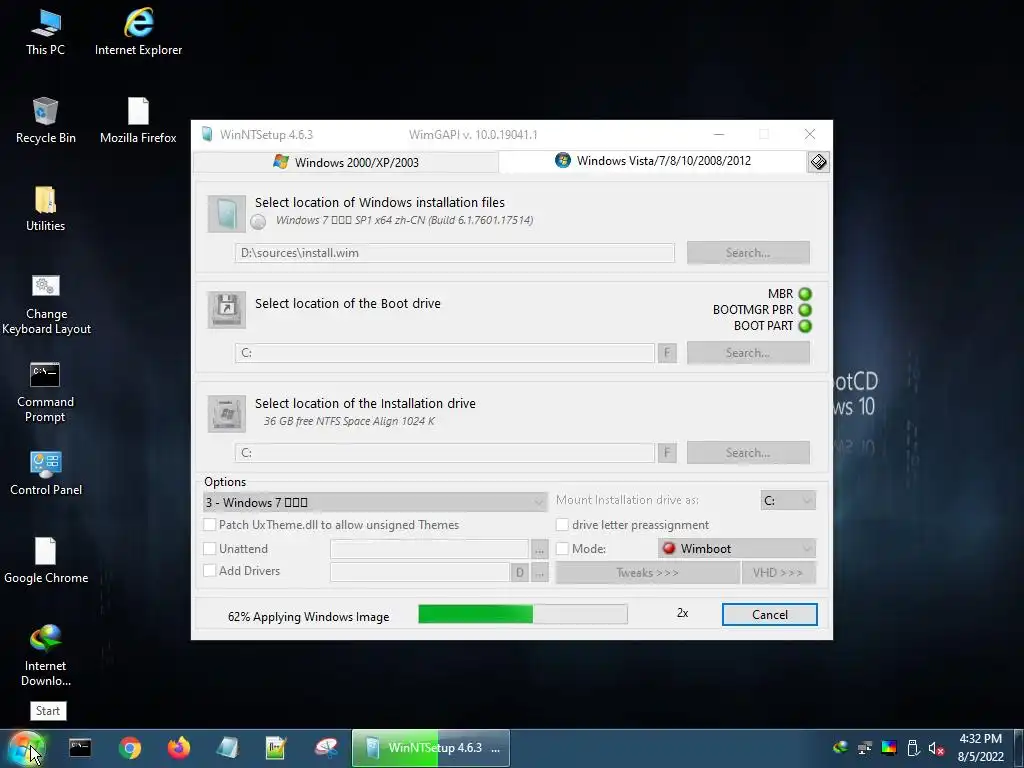Viewport: 1024px width, 768px height.
Task: Open Mozilla Firefox desktop shortcut
Action: pos(138,121)
